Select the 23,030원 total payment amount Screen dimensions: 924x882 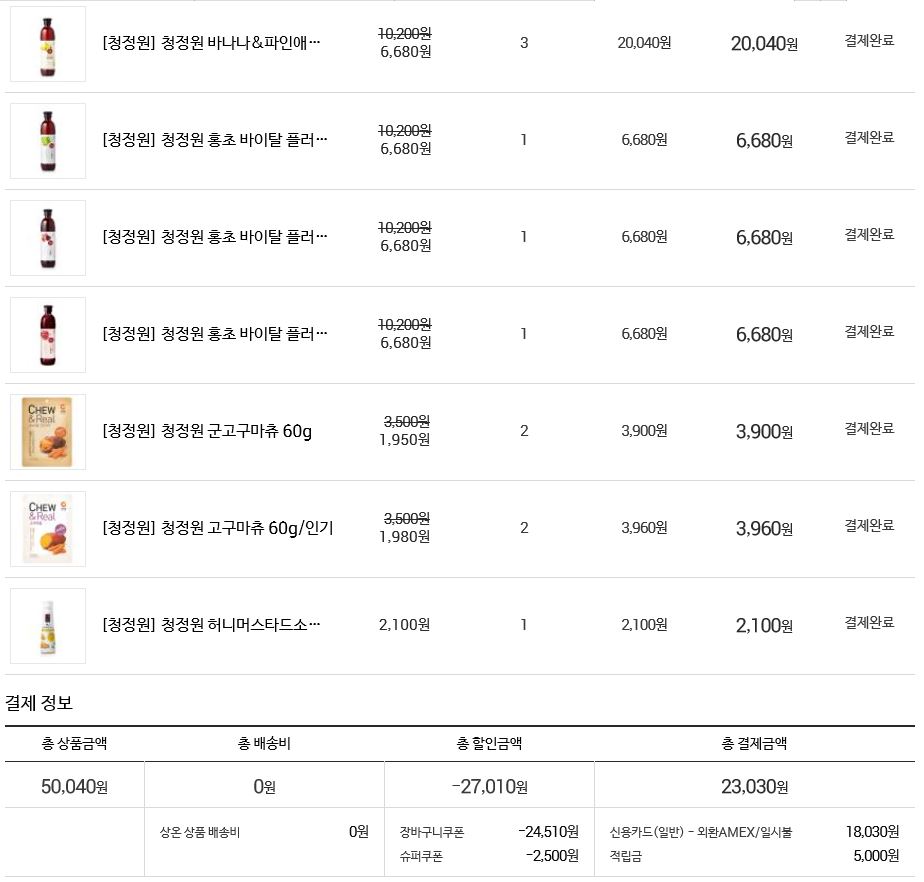point(754,787)
